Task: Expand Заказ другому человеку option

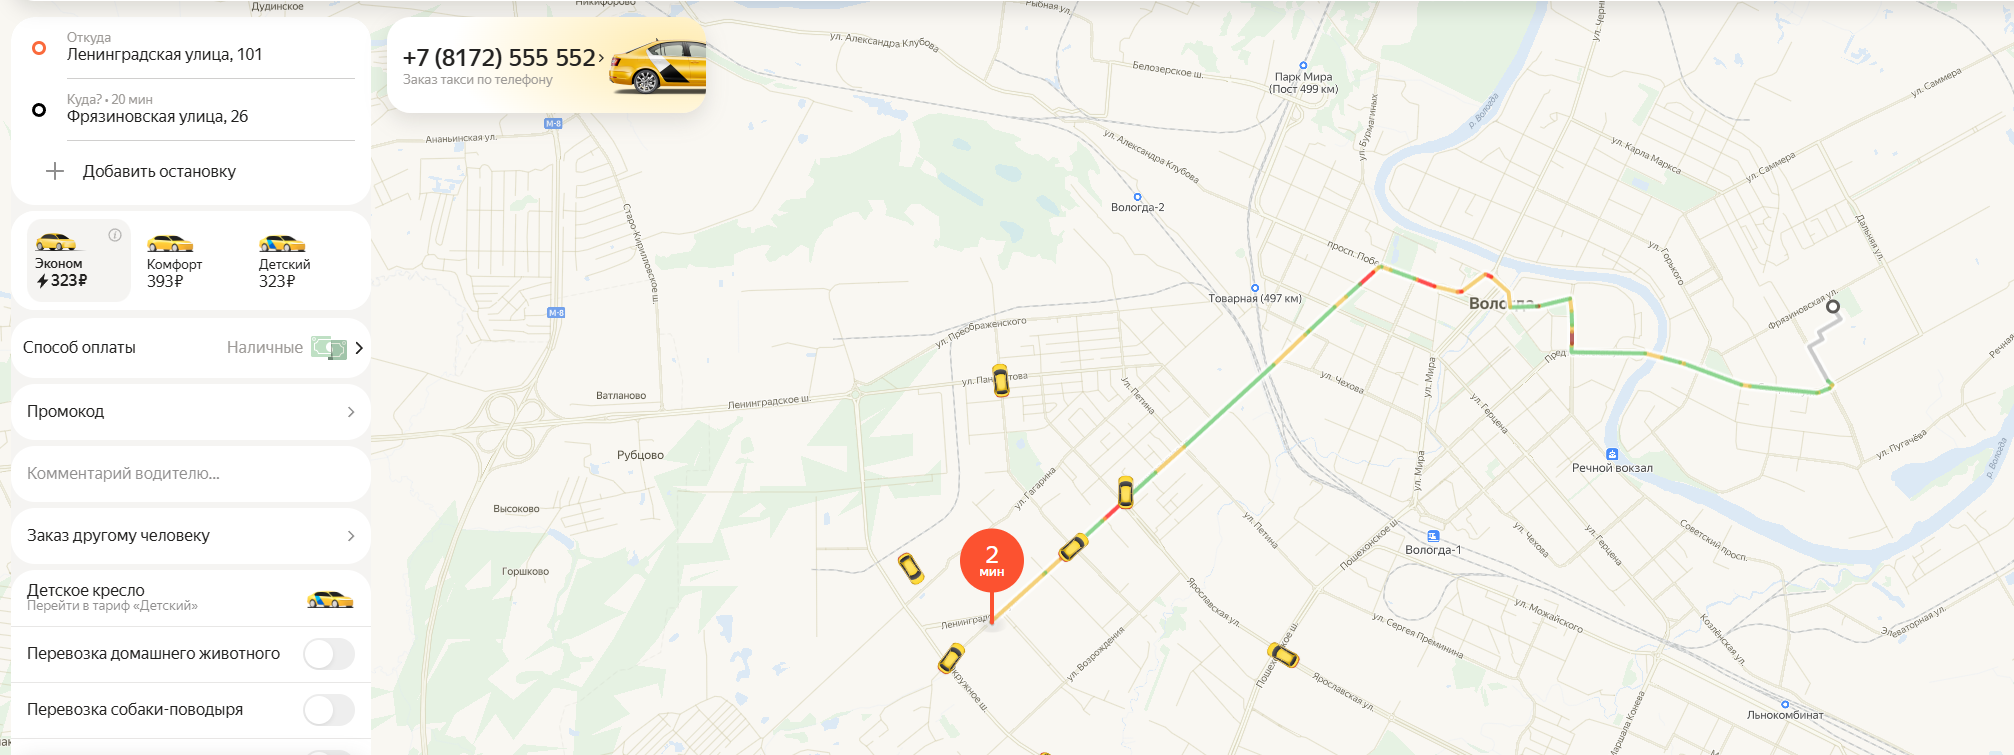Action: point(191,536)
